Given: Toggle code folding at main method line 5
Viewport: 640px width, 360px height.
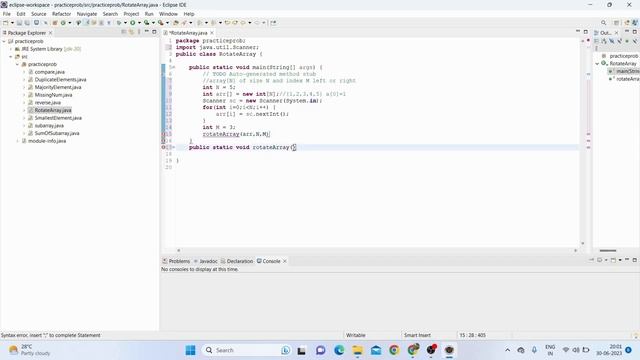Looking at the screenshot, I should [x=174, y=67].
